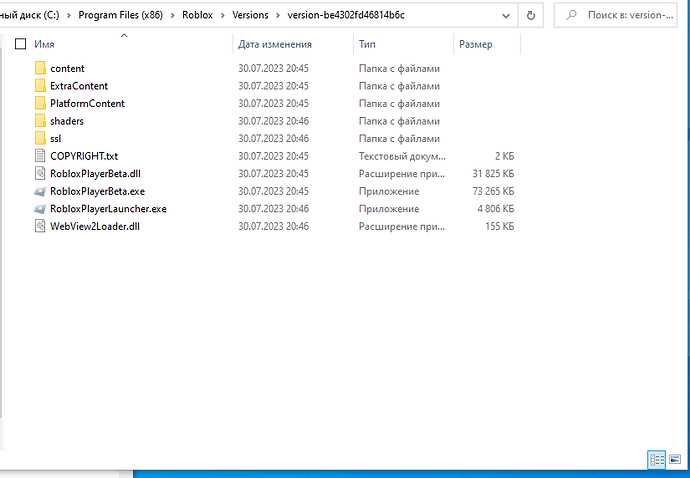This screenshot has width=690, height=478.
Task: Select the ExtraContent folder icon
Action: [x=40, y=86]
